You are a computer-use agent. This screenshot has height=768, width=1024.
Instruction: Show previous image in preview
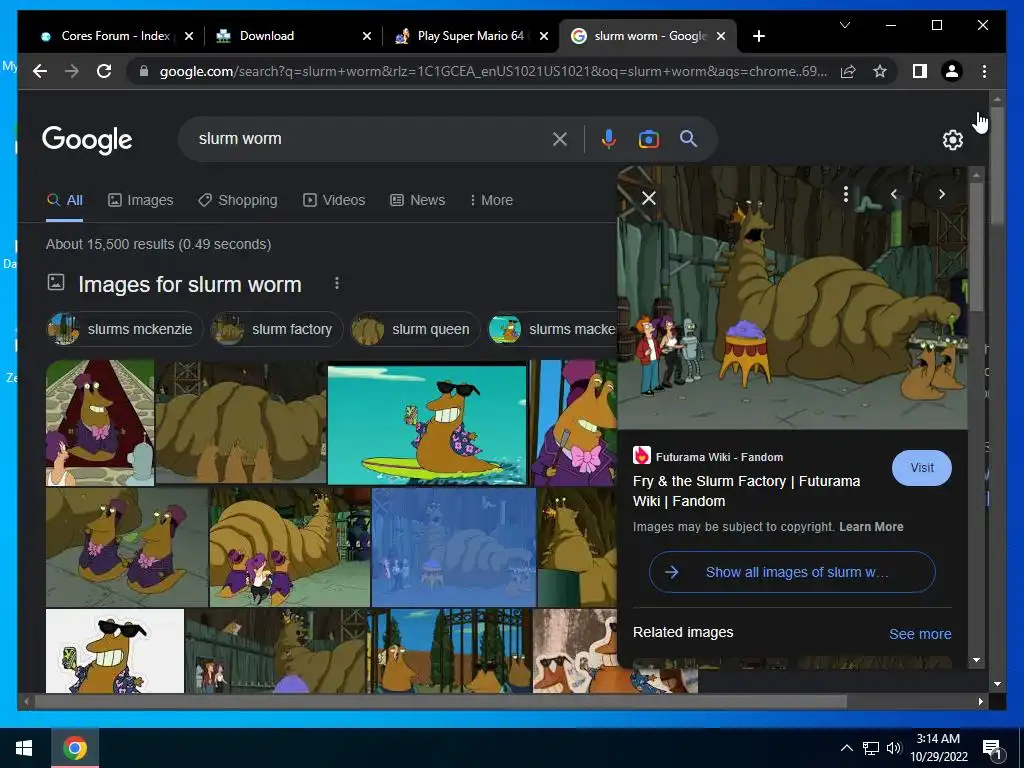point(894,194)
